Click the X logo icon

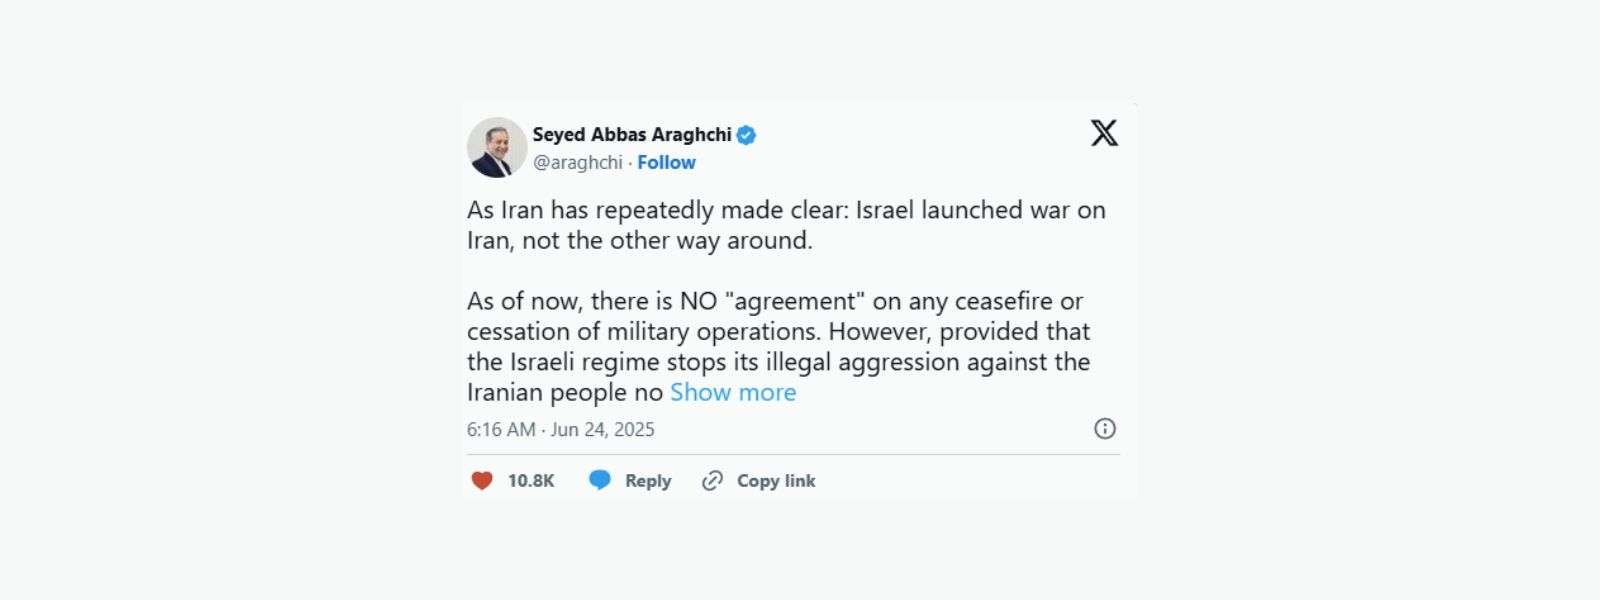pyautogui.click(x=1104, y=133)
